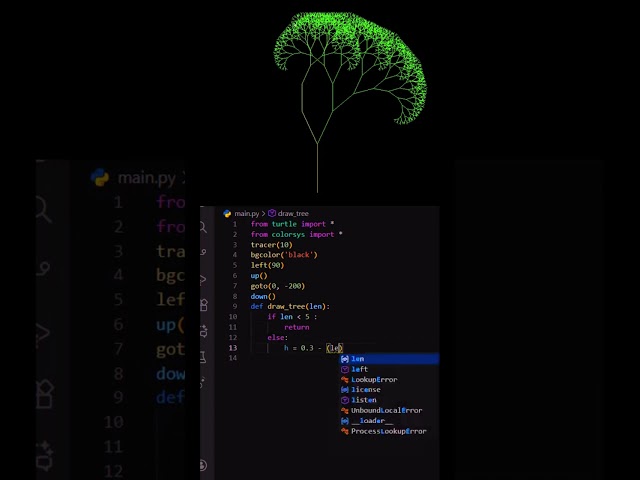The width and height of the screenshot is (640, 480).
Task: Open Run and Debug in the blurred background editor
Action: (43, 333)
